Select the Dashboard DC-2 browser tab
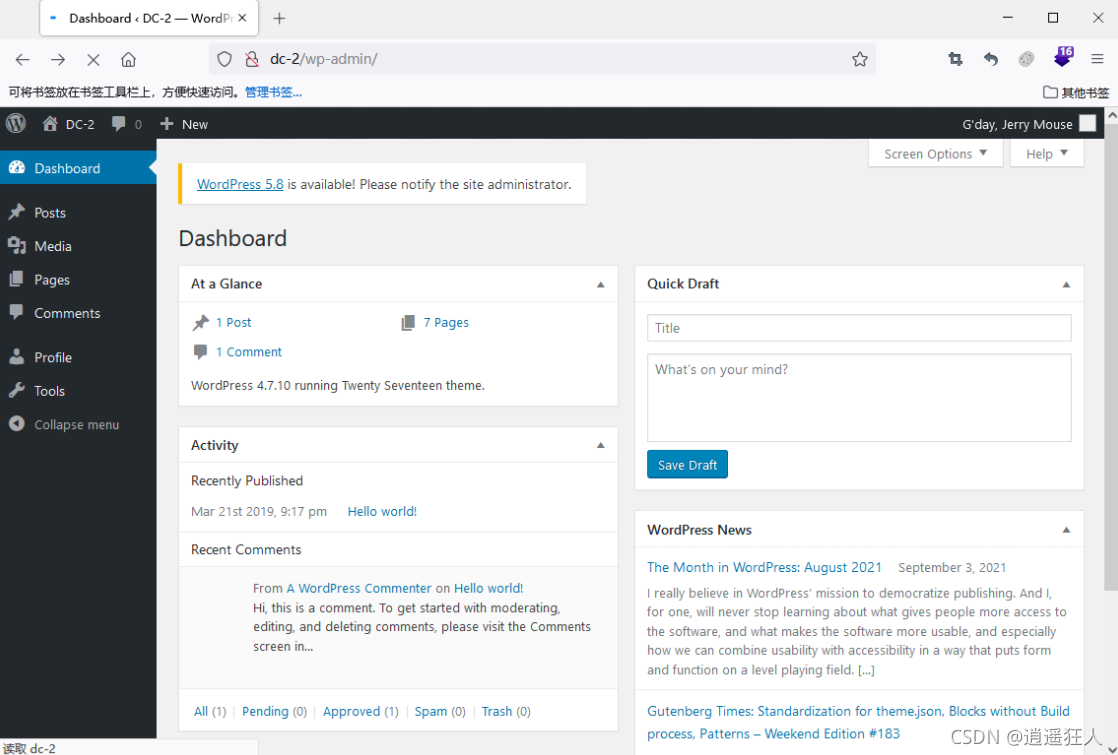This screenshot has width=1118, height=755. click(x=149, y=19)
